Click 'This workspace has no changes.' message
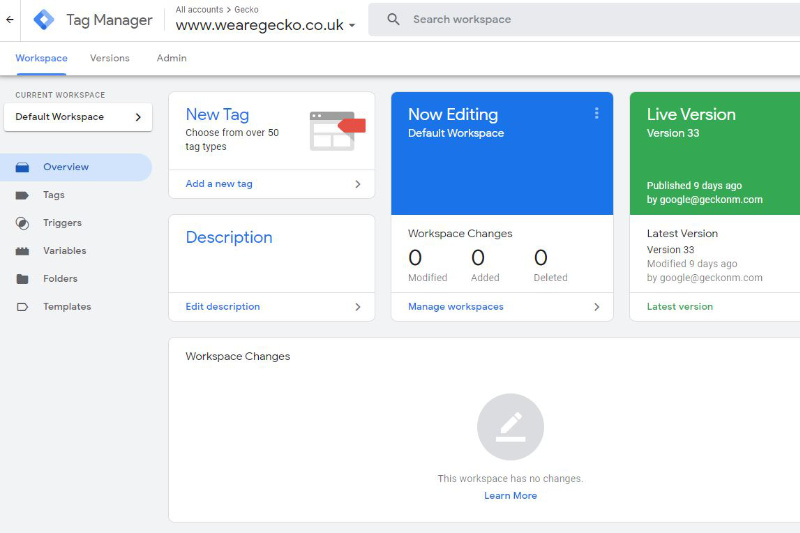The width and height of the screenshot is (800, 533). pos(510,478)
